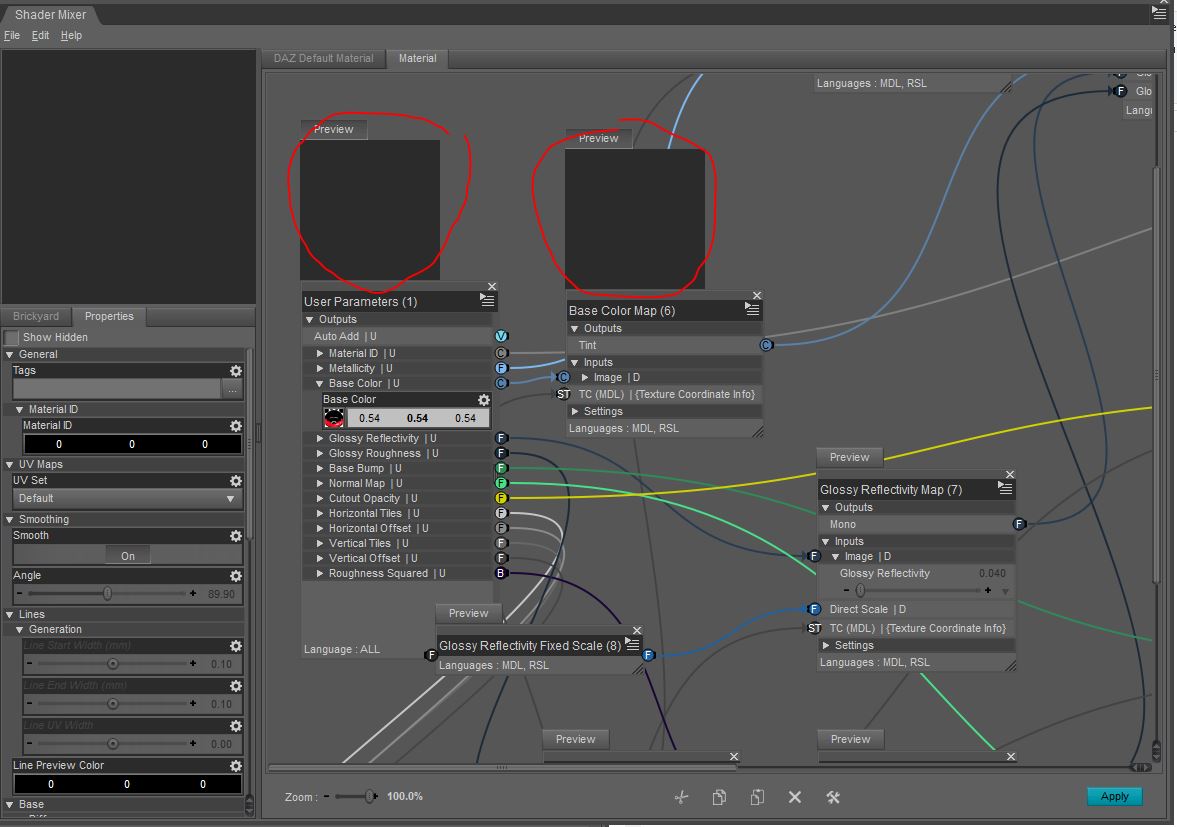This screenshot has width=1177, height=827.
Task: Click Preview button above Base Color Map brick
Action: point(598,138)
